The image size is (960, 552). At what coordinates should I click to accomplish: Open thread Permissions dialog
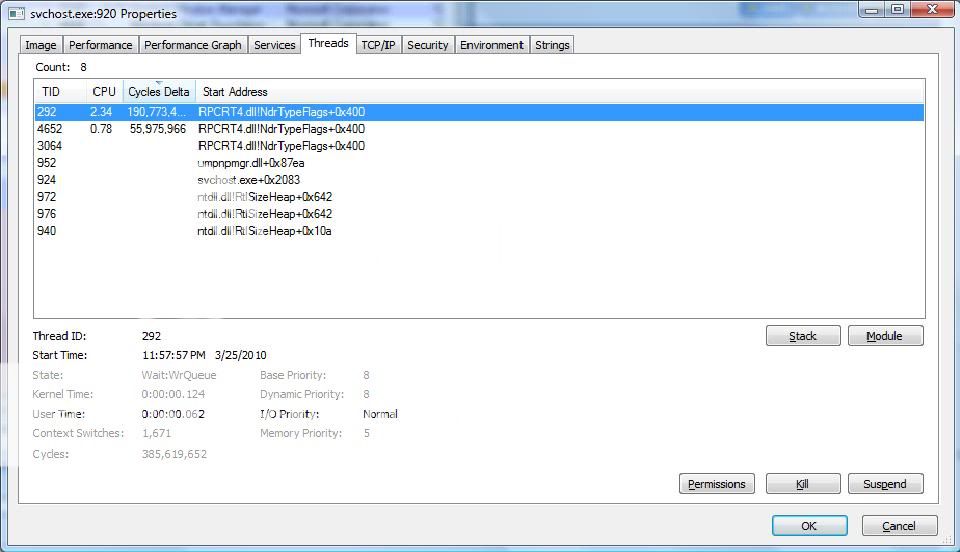click(716, 484)
